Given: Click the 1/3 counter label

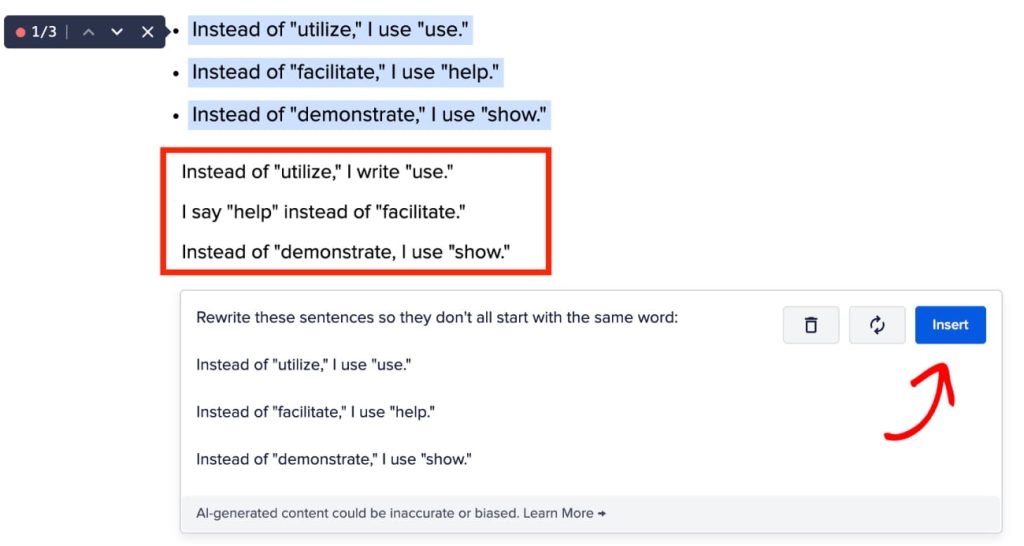Looking at the screenshot, I should pyautogui.click(x=44, y=32).
